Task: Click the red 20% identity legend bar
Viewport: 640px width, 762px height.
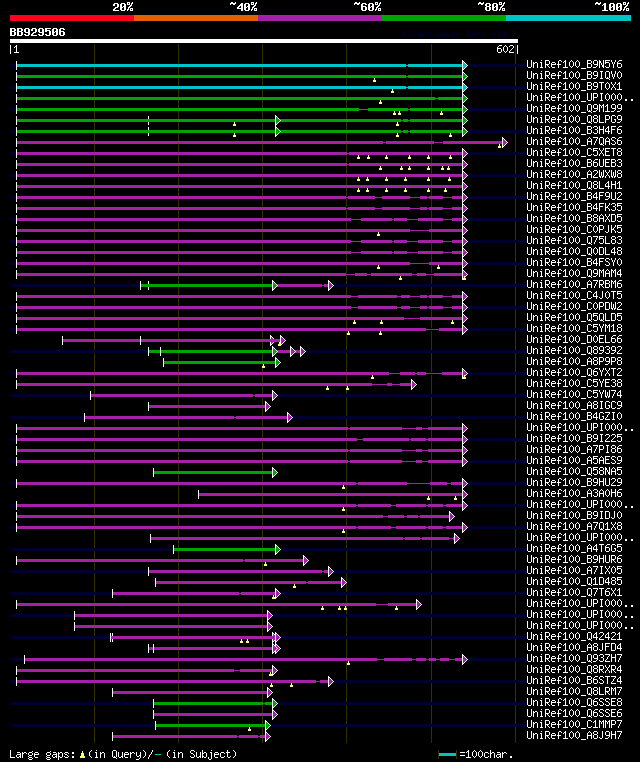Action: [x=72, y=18]
